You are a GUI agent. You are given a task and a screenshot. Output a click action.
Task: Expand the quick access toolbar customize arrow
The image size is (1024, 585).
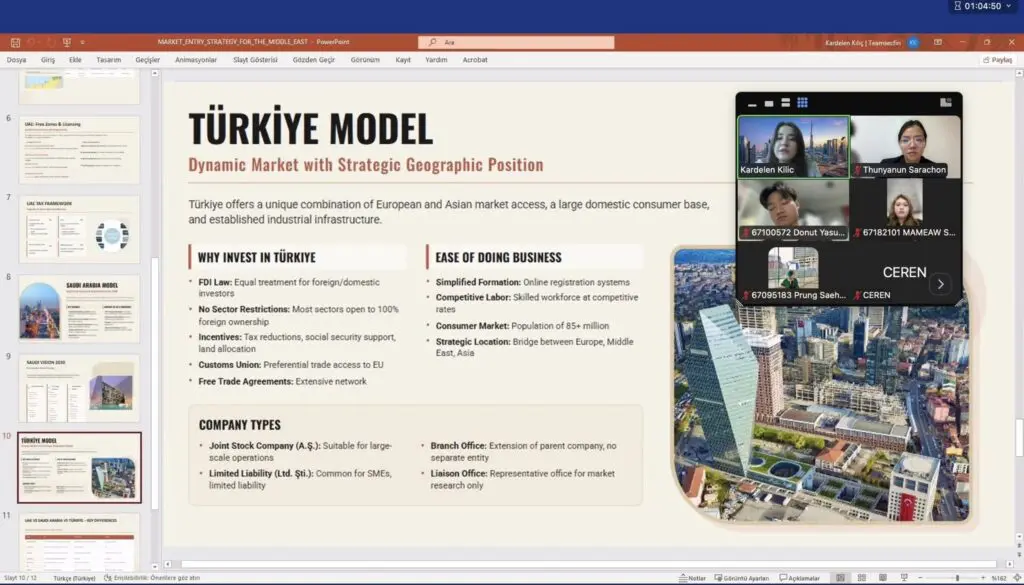(82, 43)
